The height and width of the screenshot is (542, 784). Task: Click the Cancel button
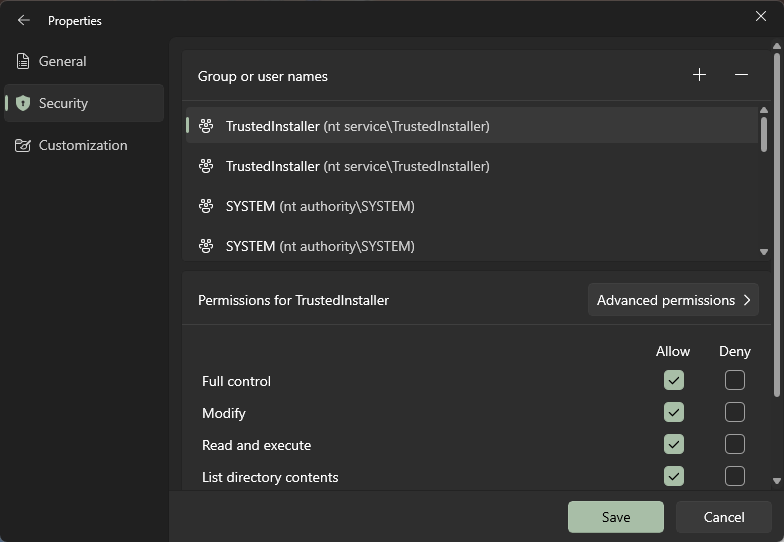723,517
